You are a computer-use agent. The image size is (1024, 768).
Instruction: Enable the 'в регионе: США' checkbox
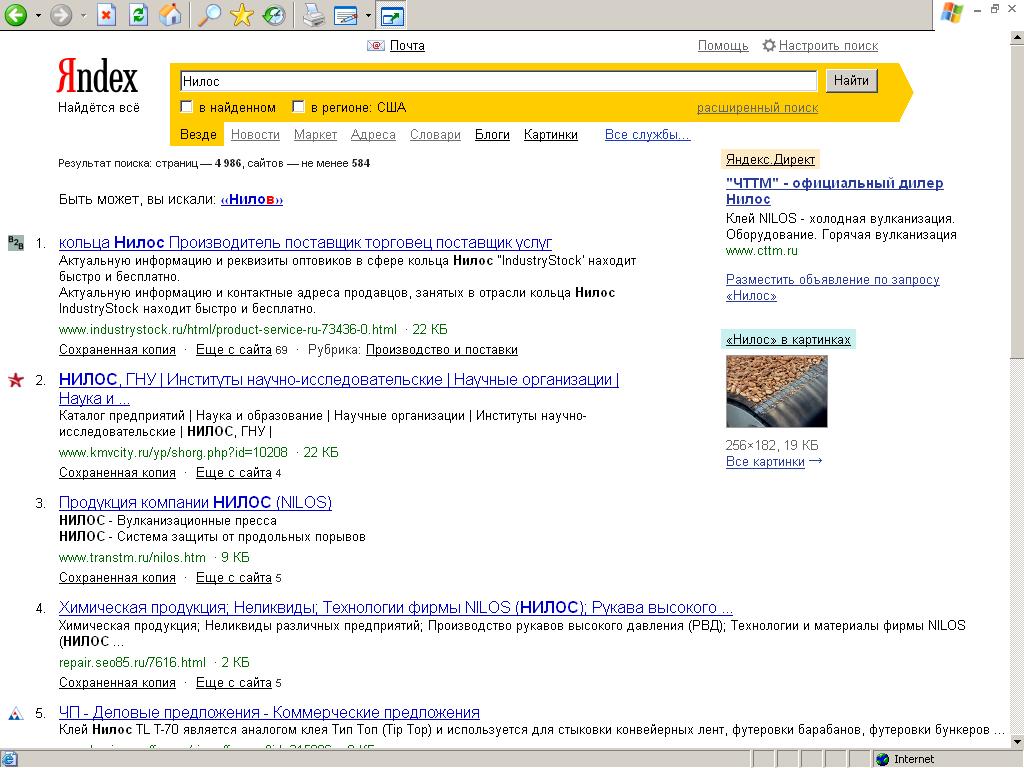pyautogui.click(x=298, y=106)
